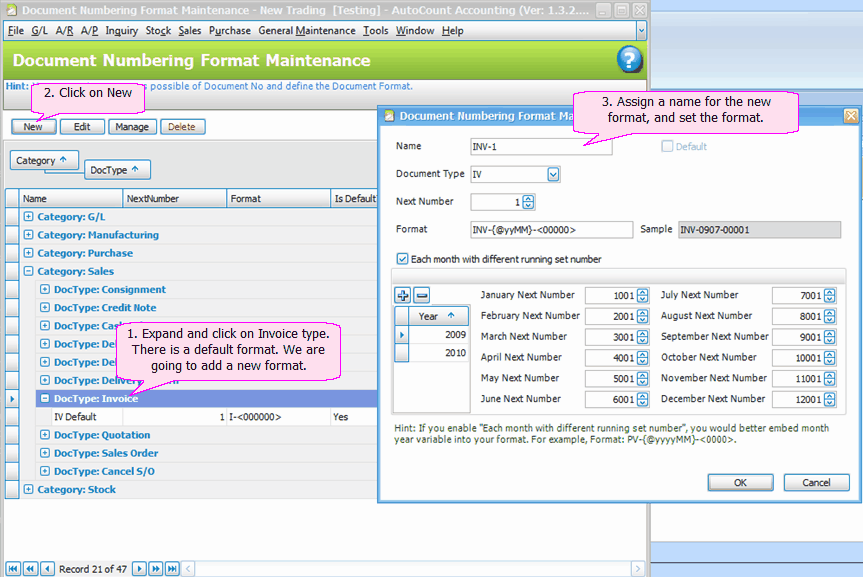
Task: Select DocType: Cancel S/O row
Action: tap(207, 471)
